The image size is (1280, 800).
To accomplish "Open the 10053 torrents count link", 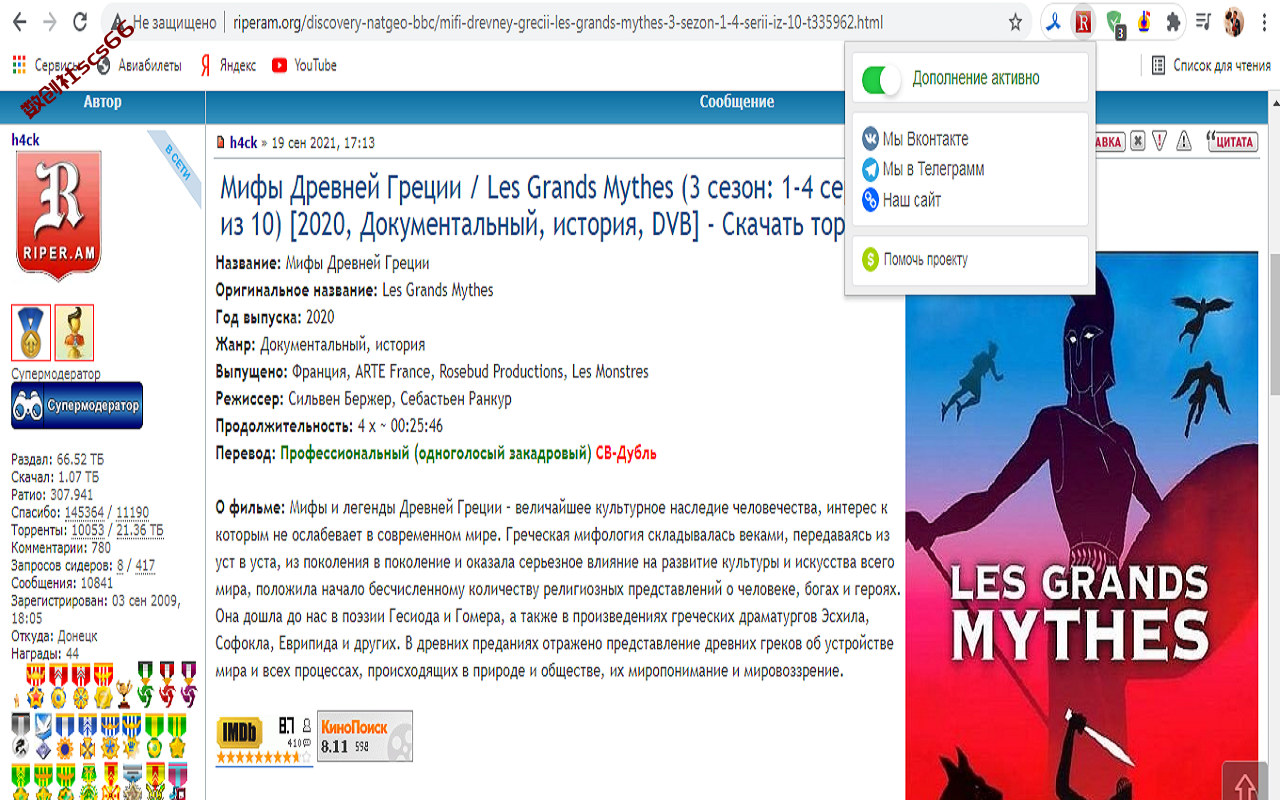I will 87,530.
